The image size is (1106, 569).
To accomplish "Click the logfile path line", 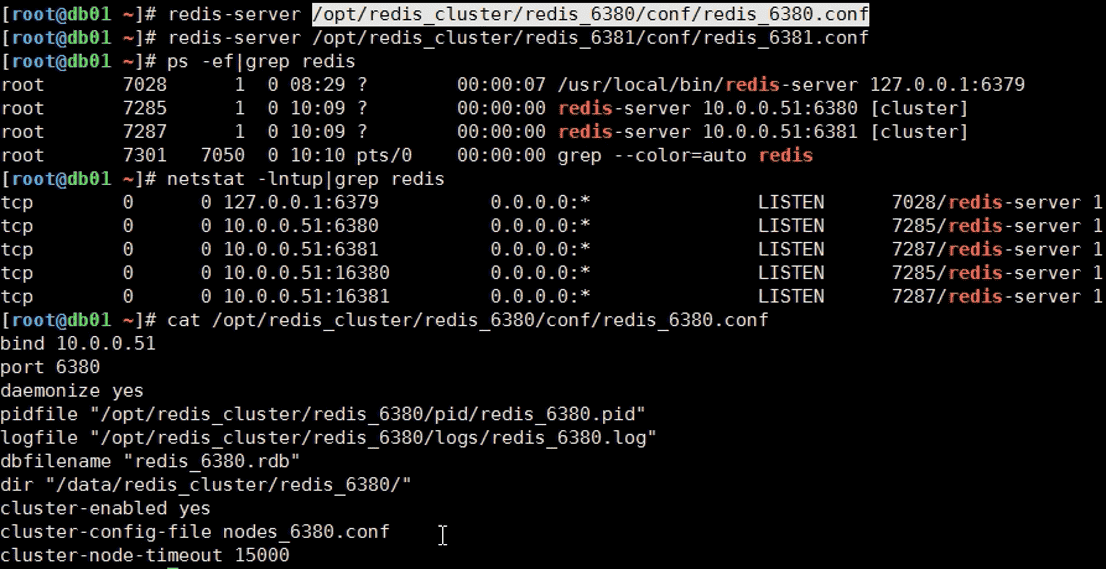I will (328, 438).
